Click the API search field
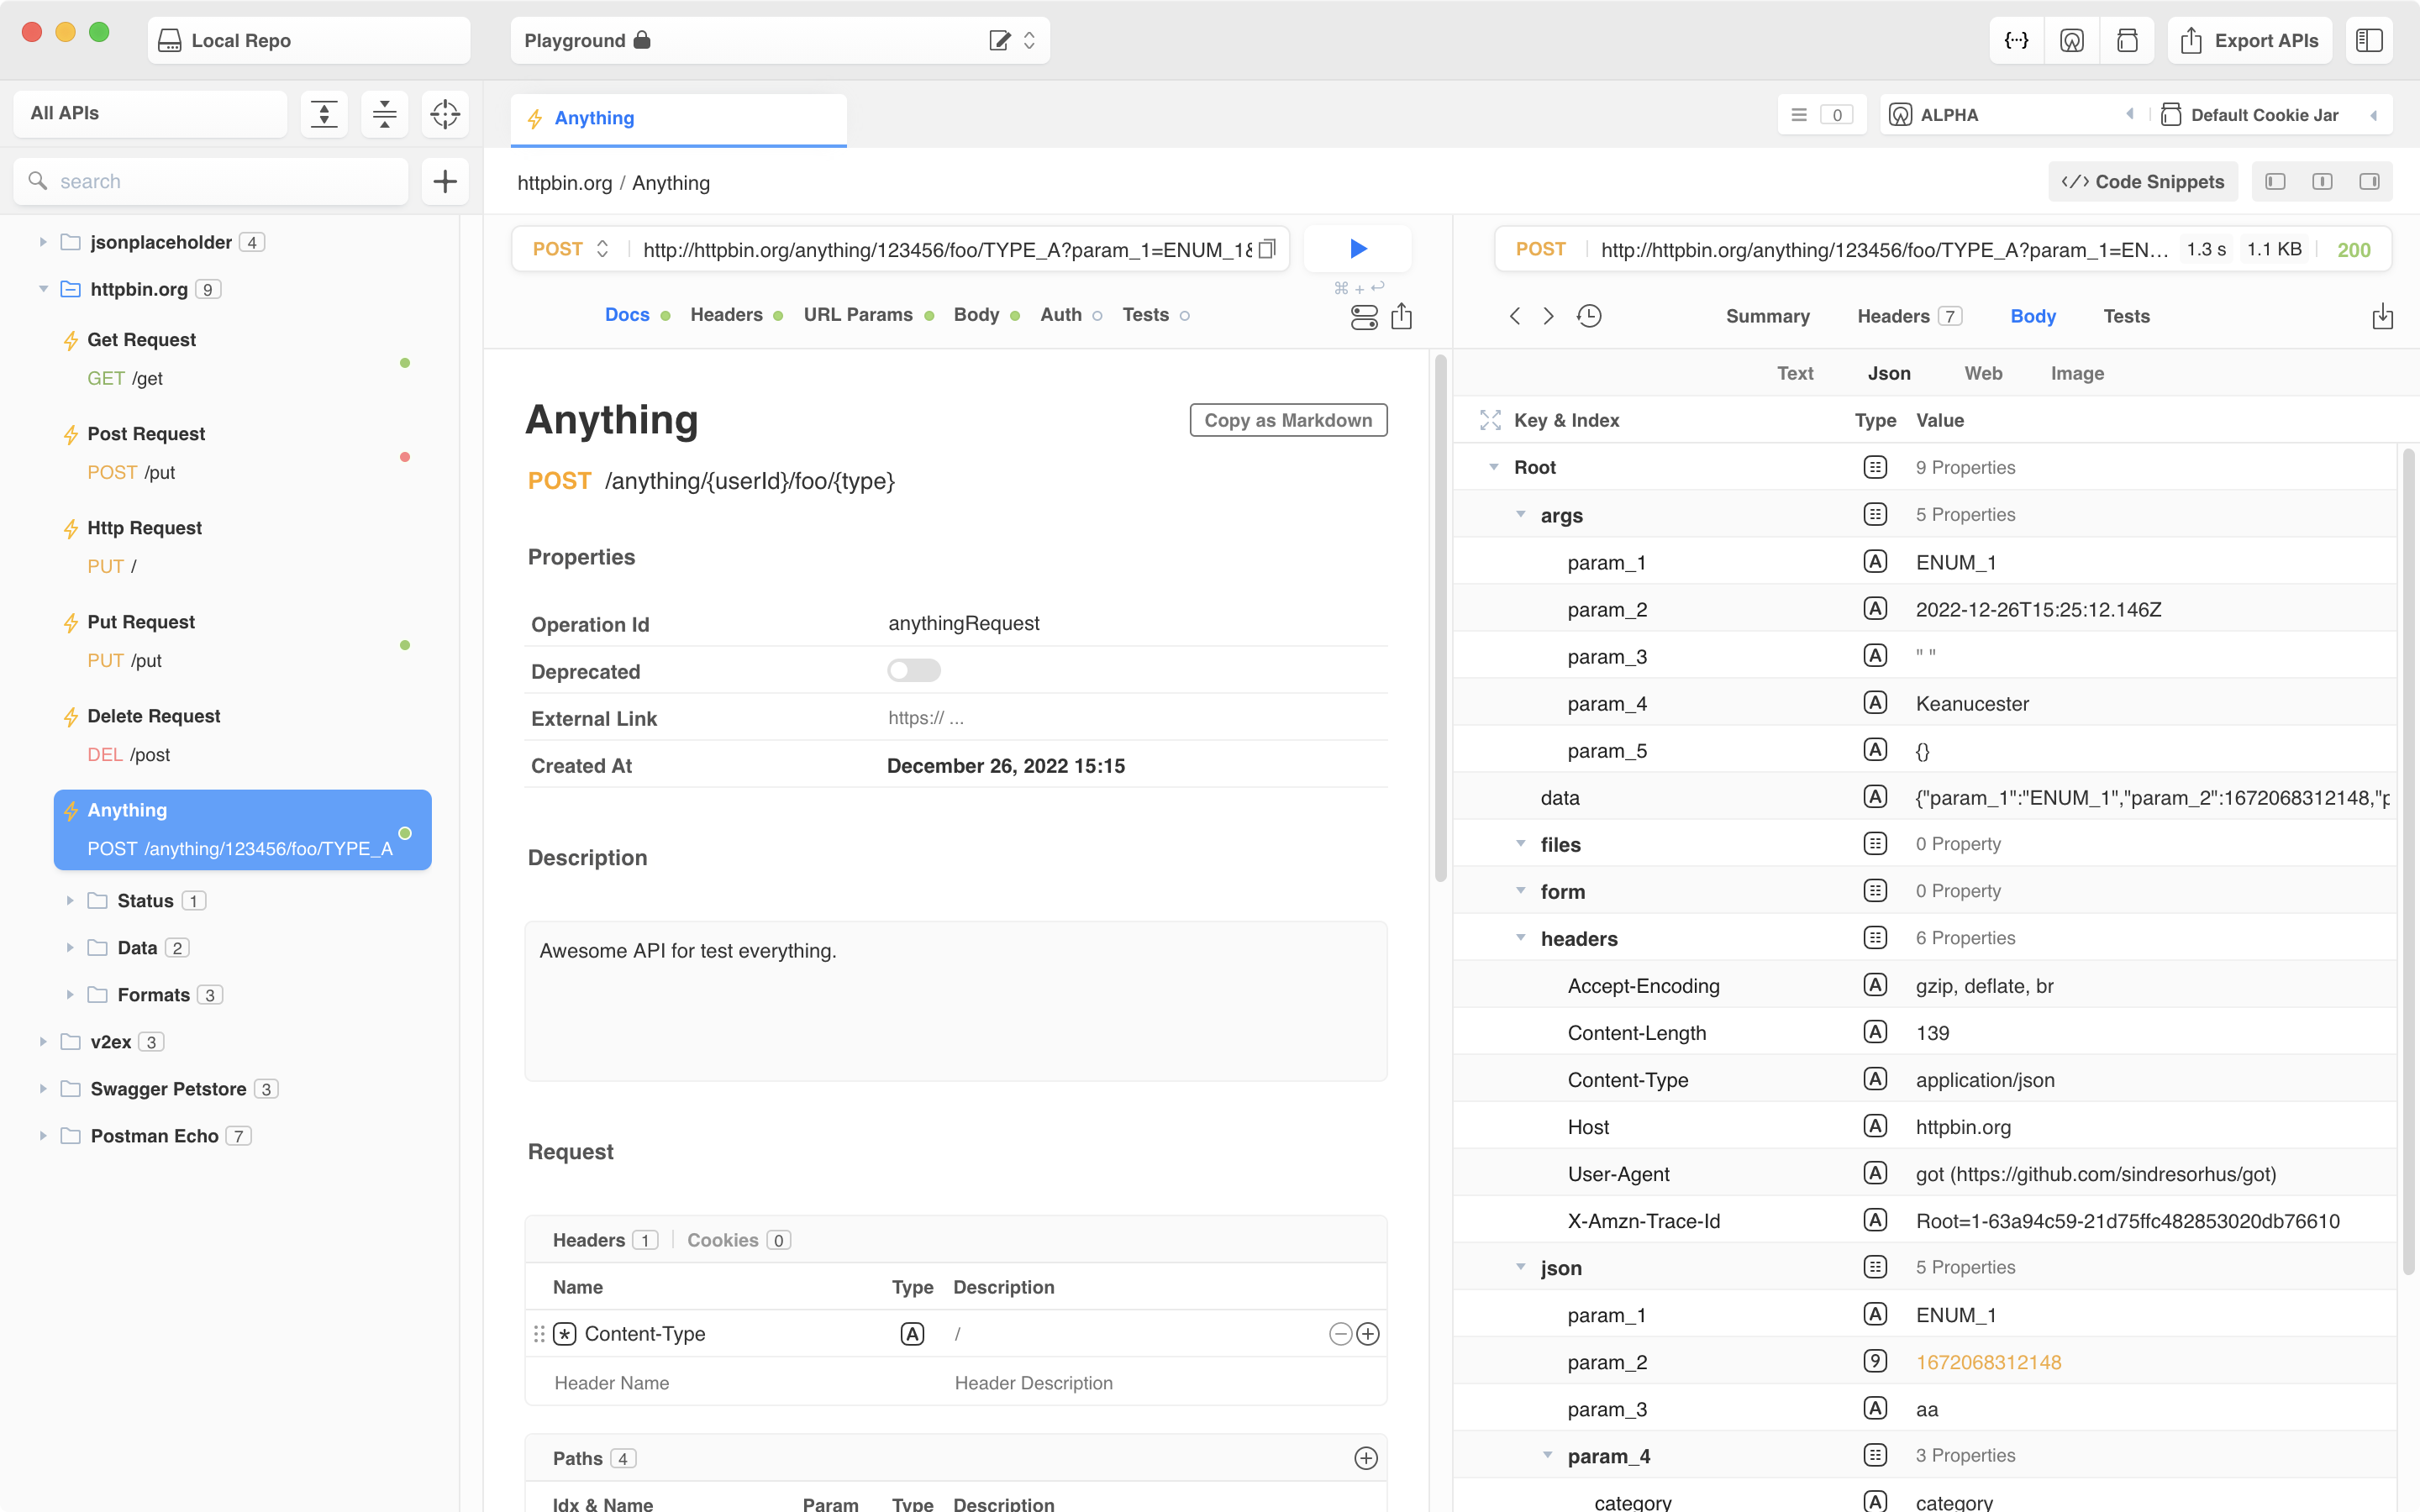Image resolution: width=2420 pixels, height=1512 pixels. coord(211,181)
